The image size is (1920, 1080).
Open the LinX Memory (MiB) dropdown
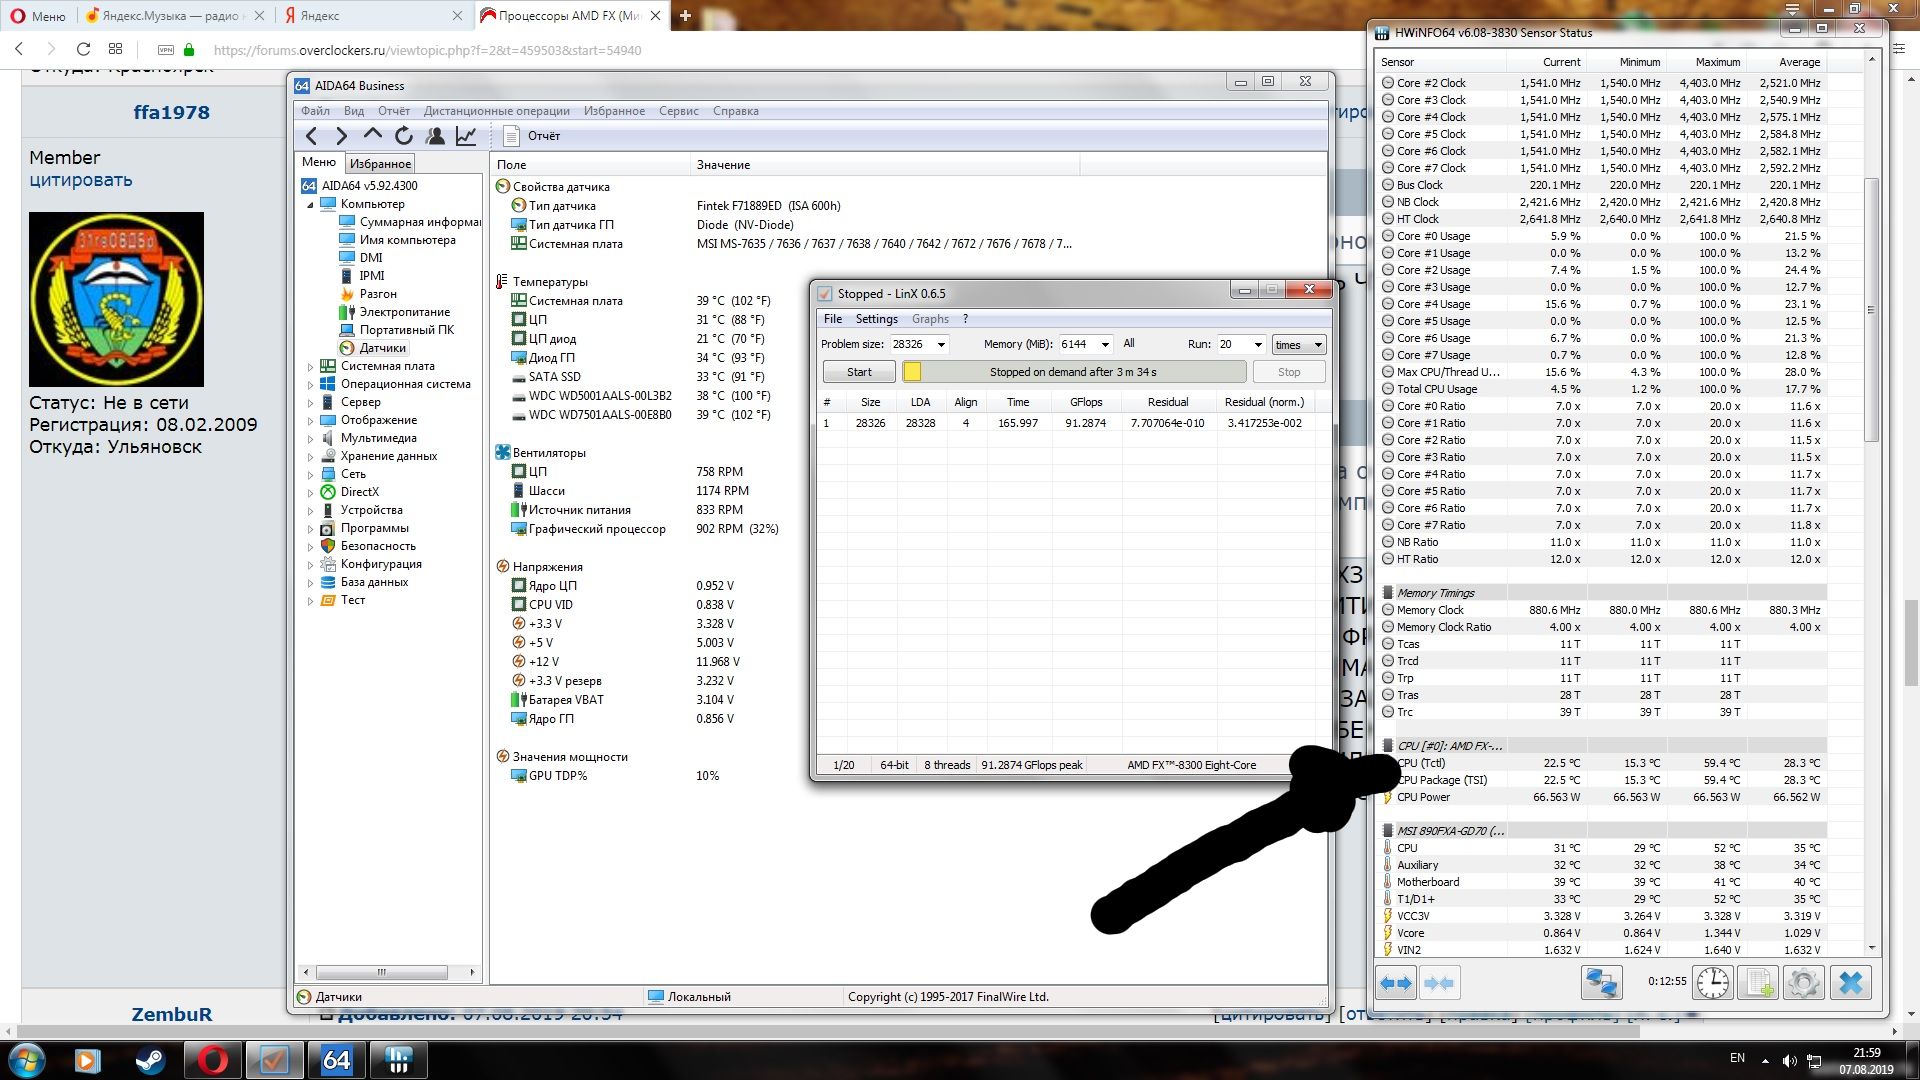click(1105, 345)
